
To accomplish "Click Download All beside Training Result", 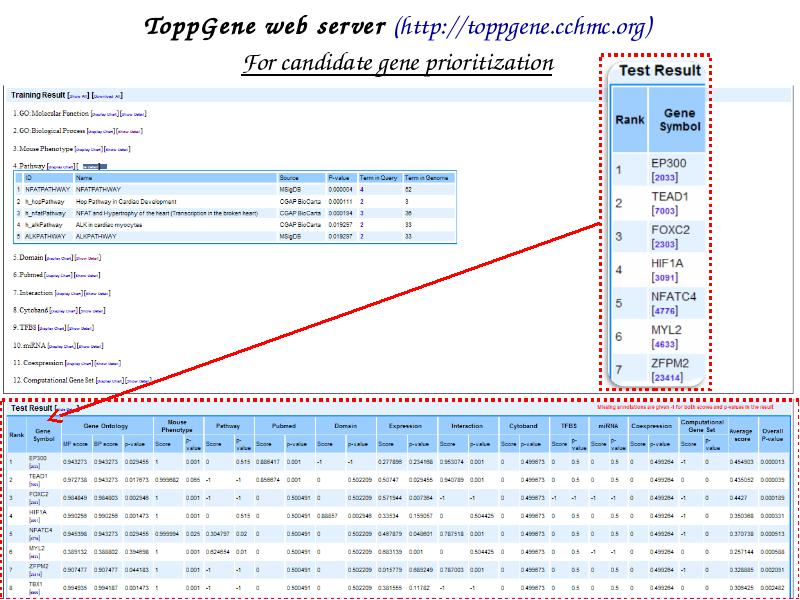I will pos(107,96).
